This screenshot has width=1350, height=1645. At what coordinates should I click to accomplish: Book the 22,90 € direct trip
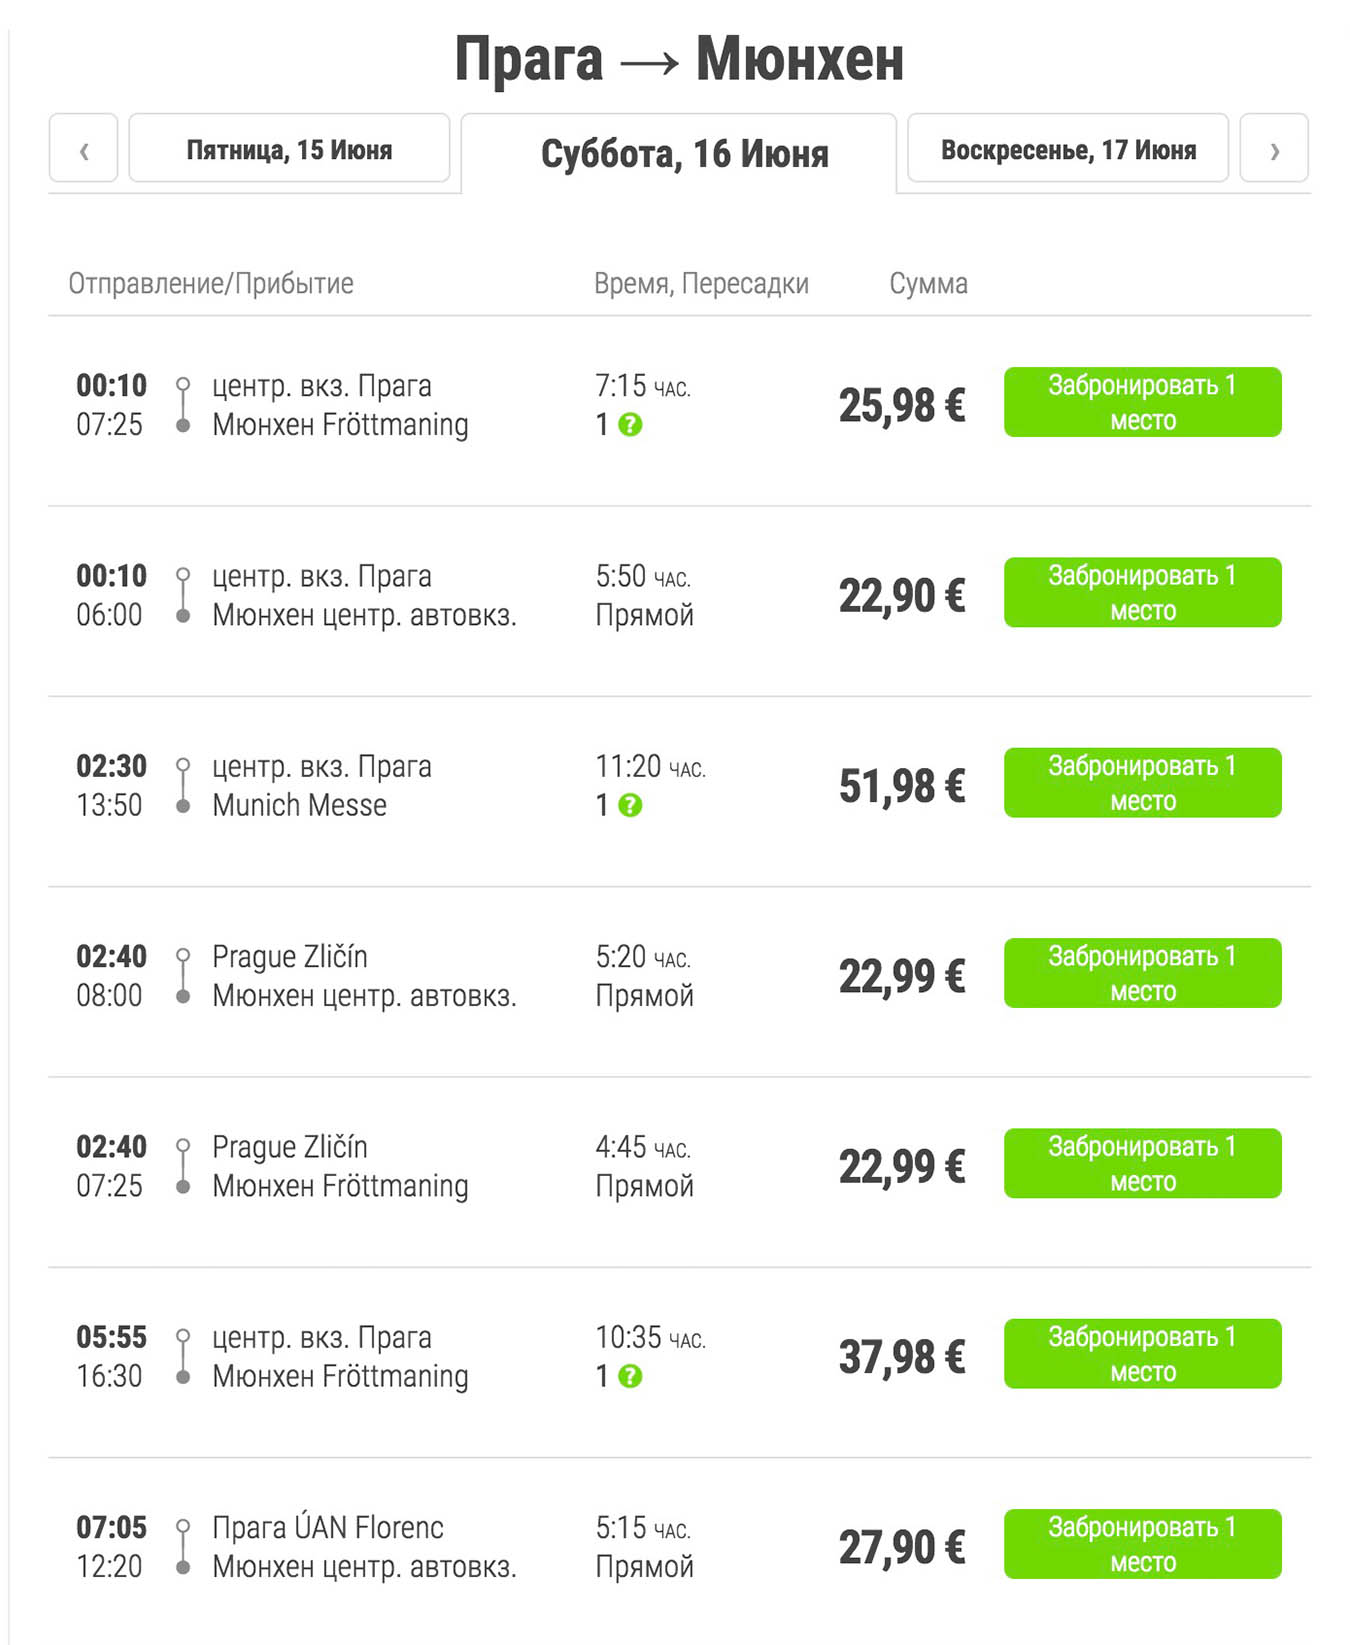[x=1142, y=592]
